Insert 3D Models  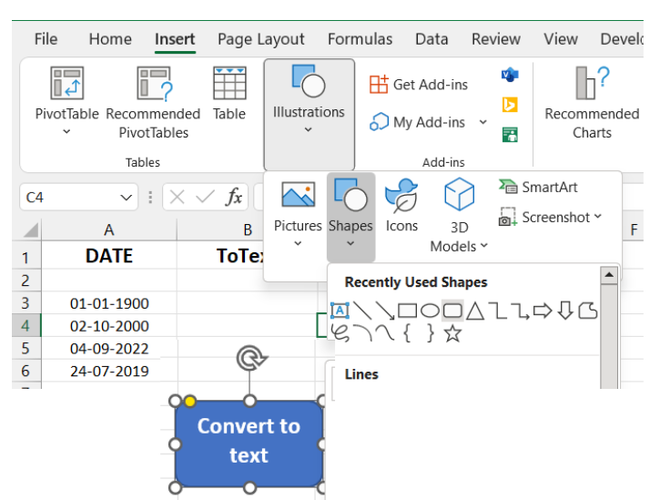459,215
